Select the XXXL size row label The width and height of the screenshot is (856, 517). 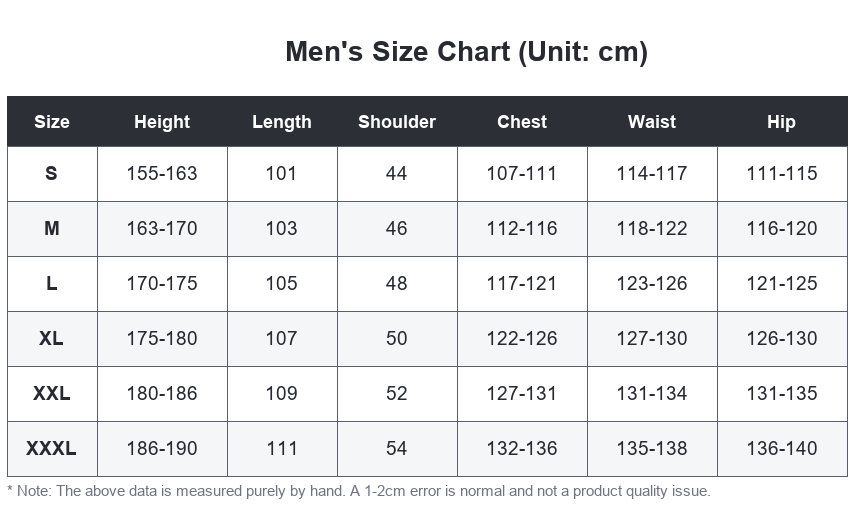tap(52, 449)
